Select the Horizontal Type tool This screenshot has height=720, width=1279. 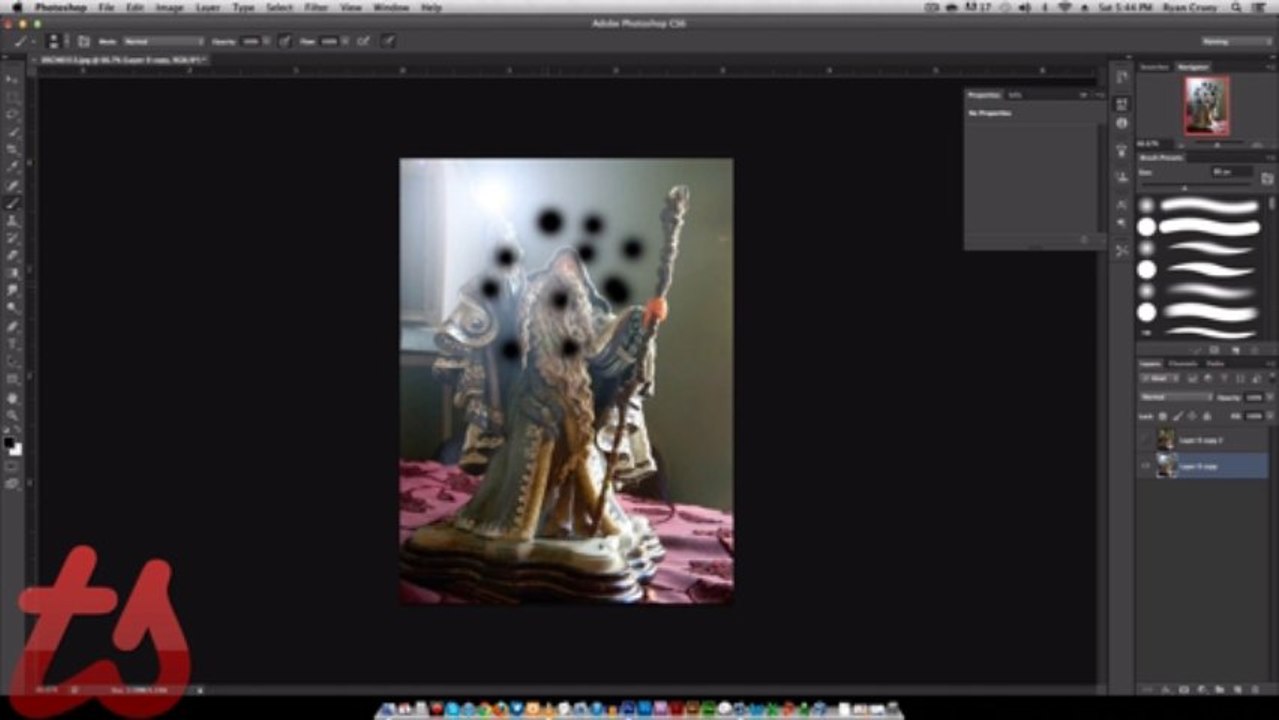pyautogui.click(x=13, y=343)
